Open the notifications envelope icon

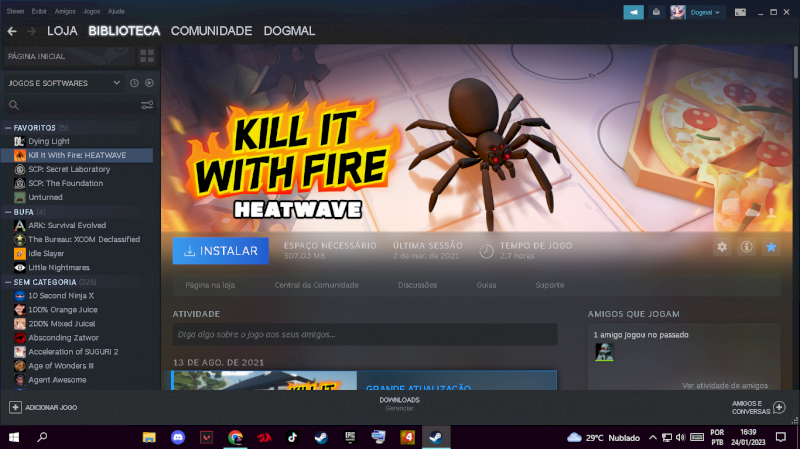[656, 12]
